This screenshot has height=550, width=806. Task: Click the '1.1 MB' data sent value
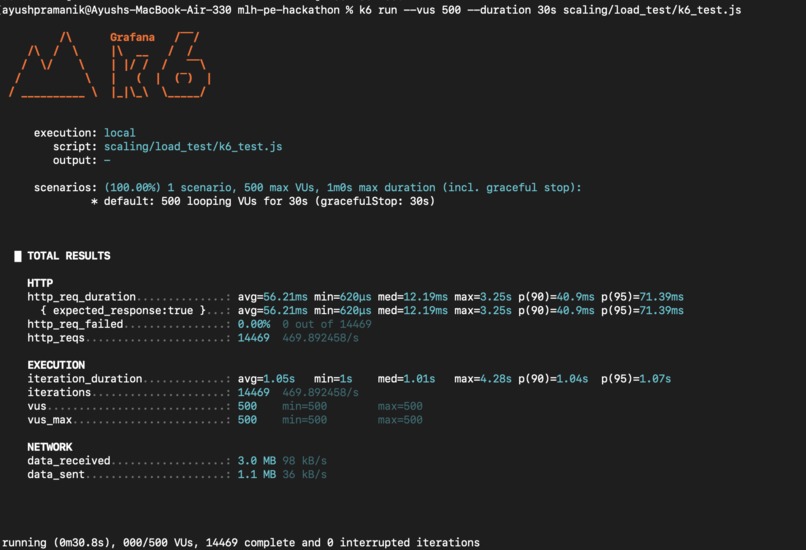[x=257, y=474]
